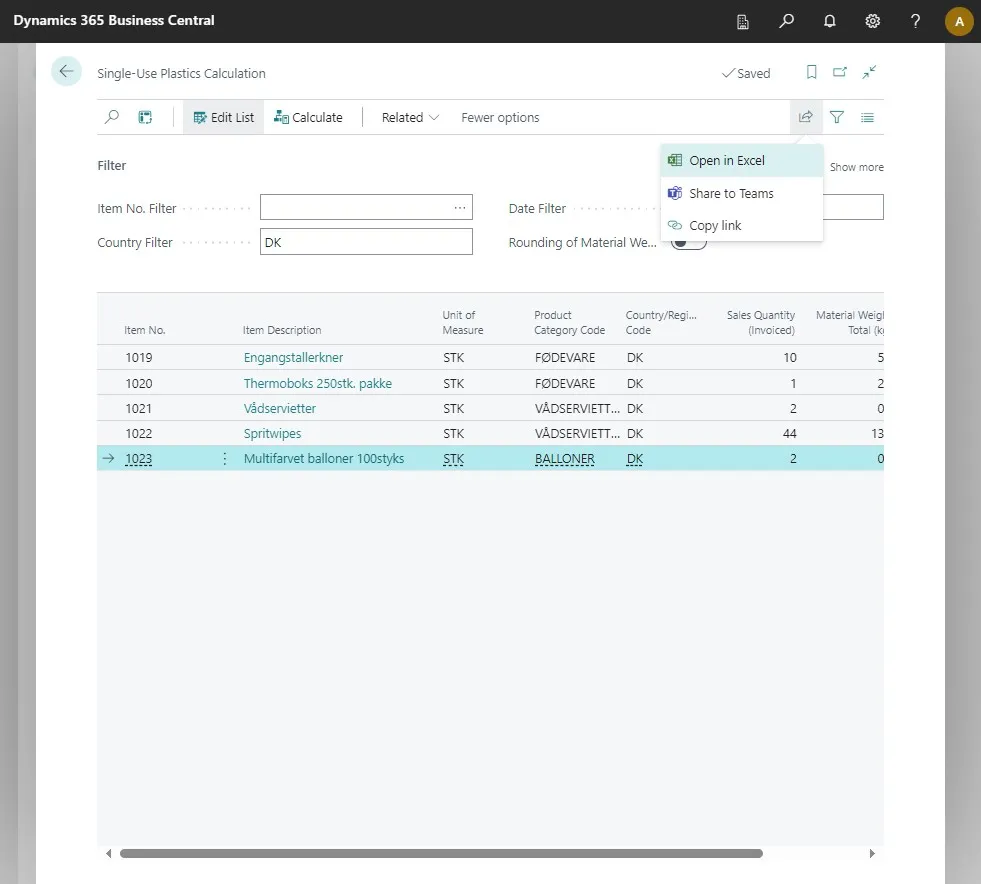
Task: Open the Engangstallerkner item link
Action: point(293,357)
